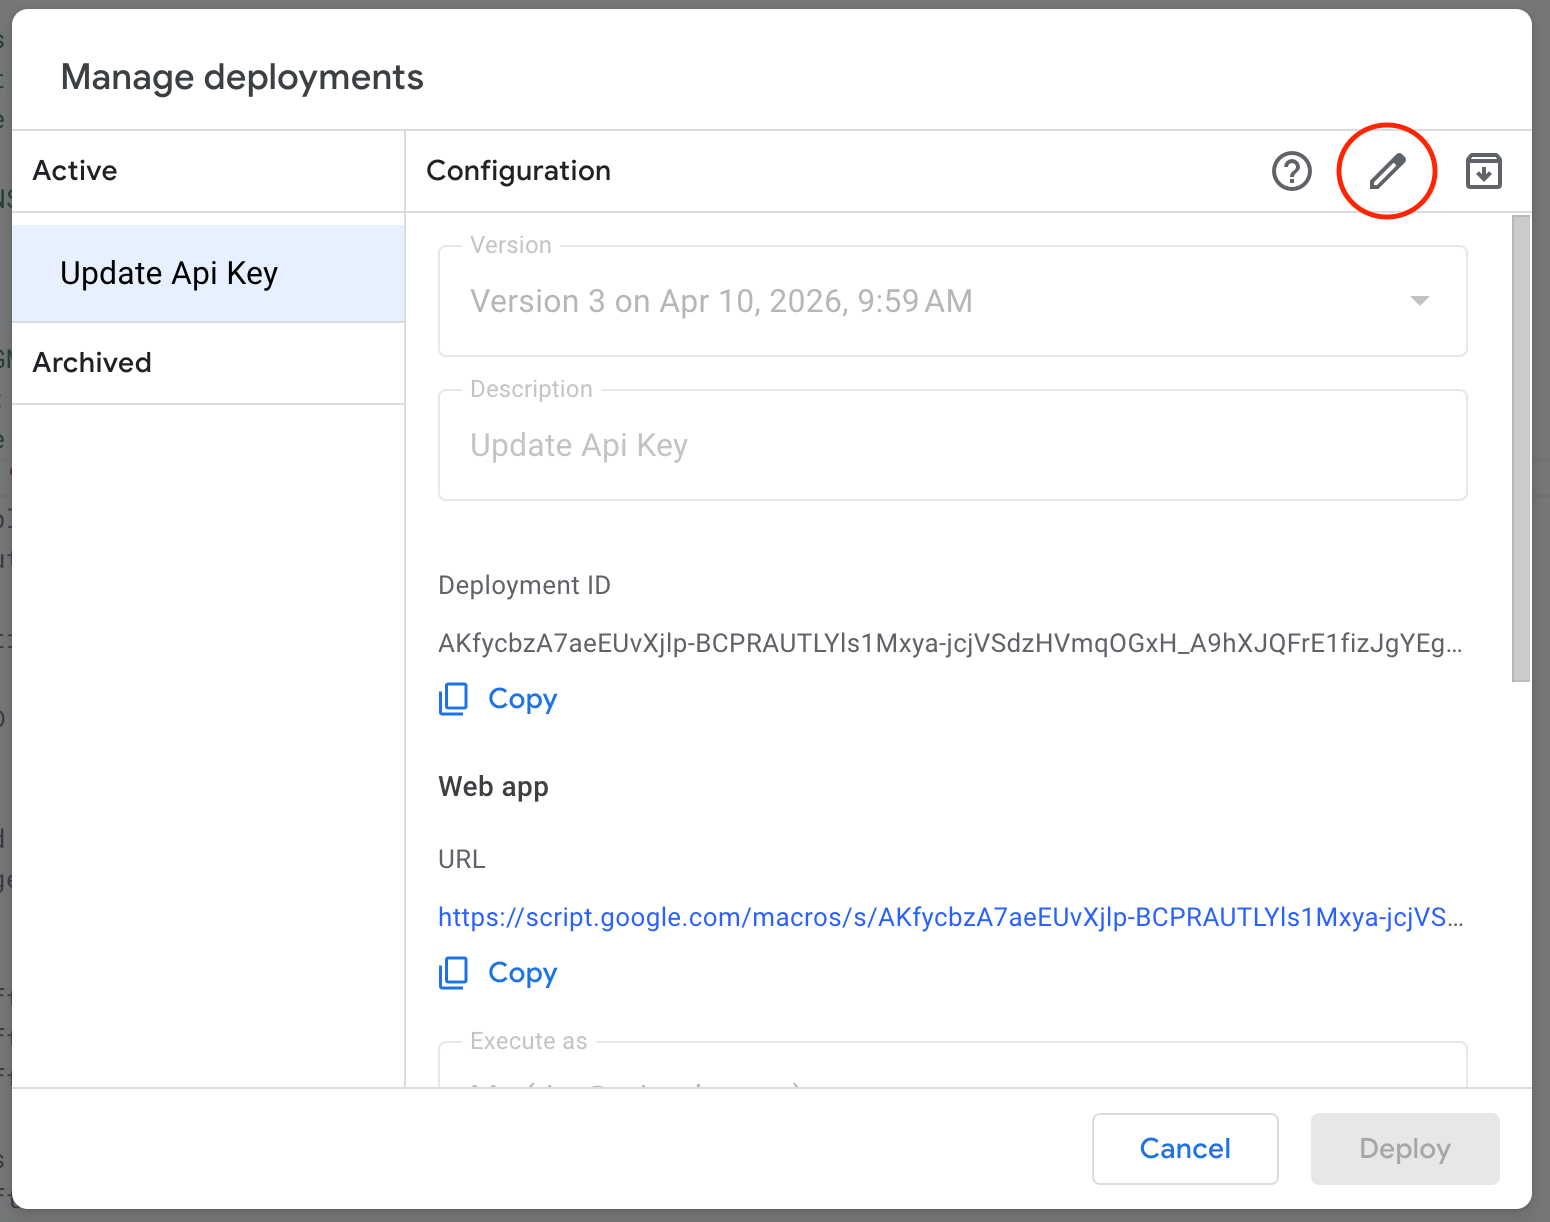The image size is (1550, 1222).
Task: Click the Copy link below the Deployment ID
Action: 522,698
